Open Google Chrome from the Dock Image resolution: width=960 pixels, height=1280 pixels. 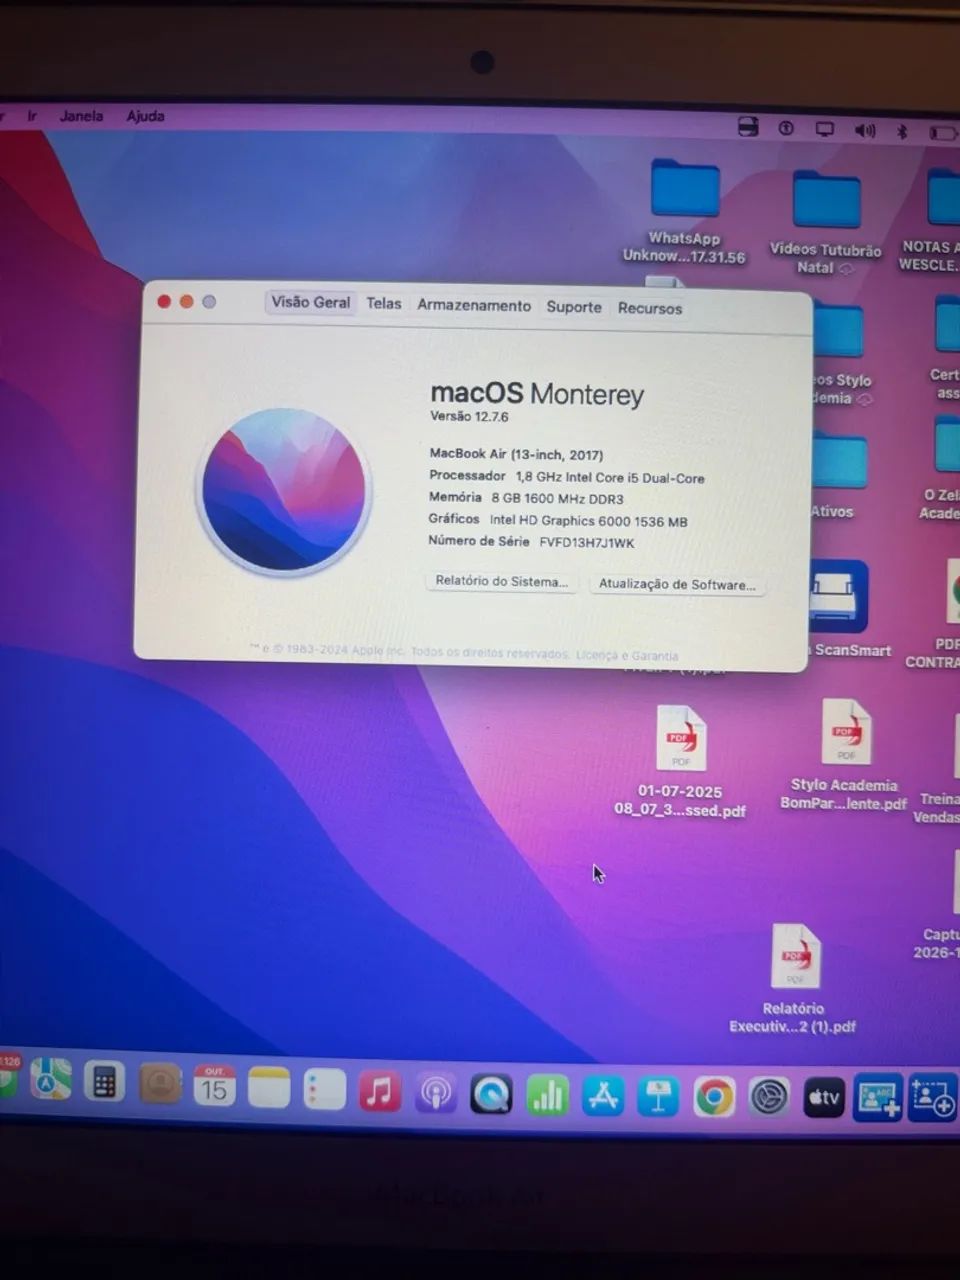click(714, 1098)
